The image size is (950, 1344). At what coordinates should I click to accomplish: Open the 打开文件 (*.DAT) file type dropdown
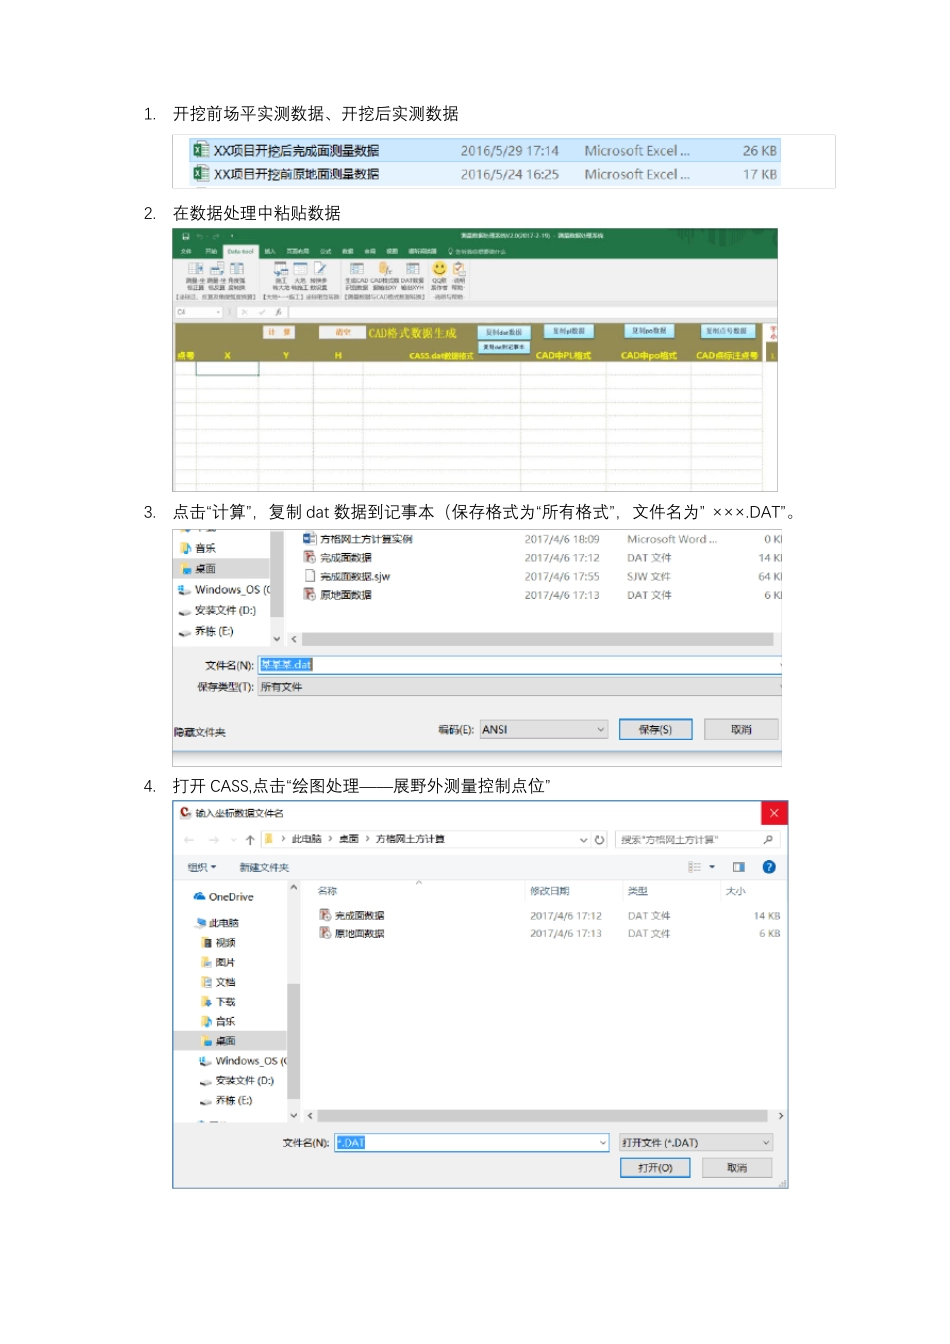[696, 1143]
